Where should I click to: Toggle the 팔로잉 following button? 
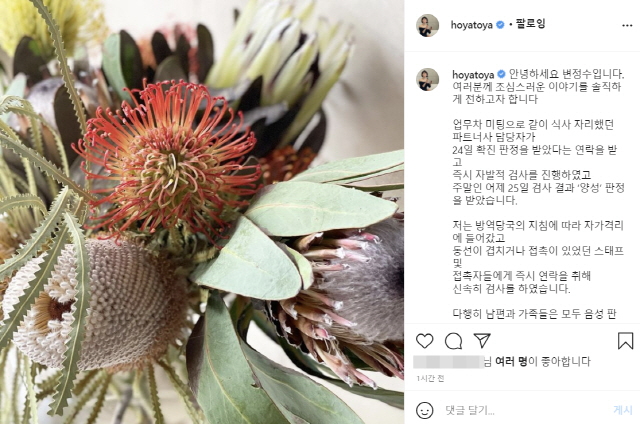click(x=530, y=24)
